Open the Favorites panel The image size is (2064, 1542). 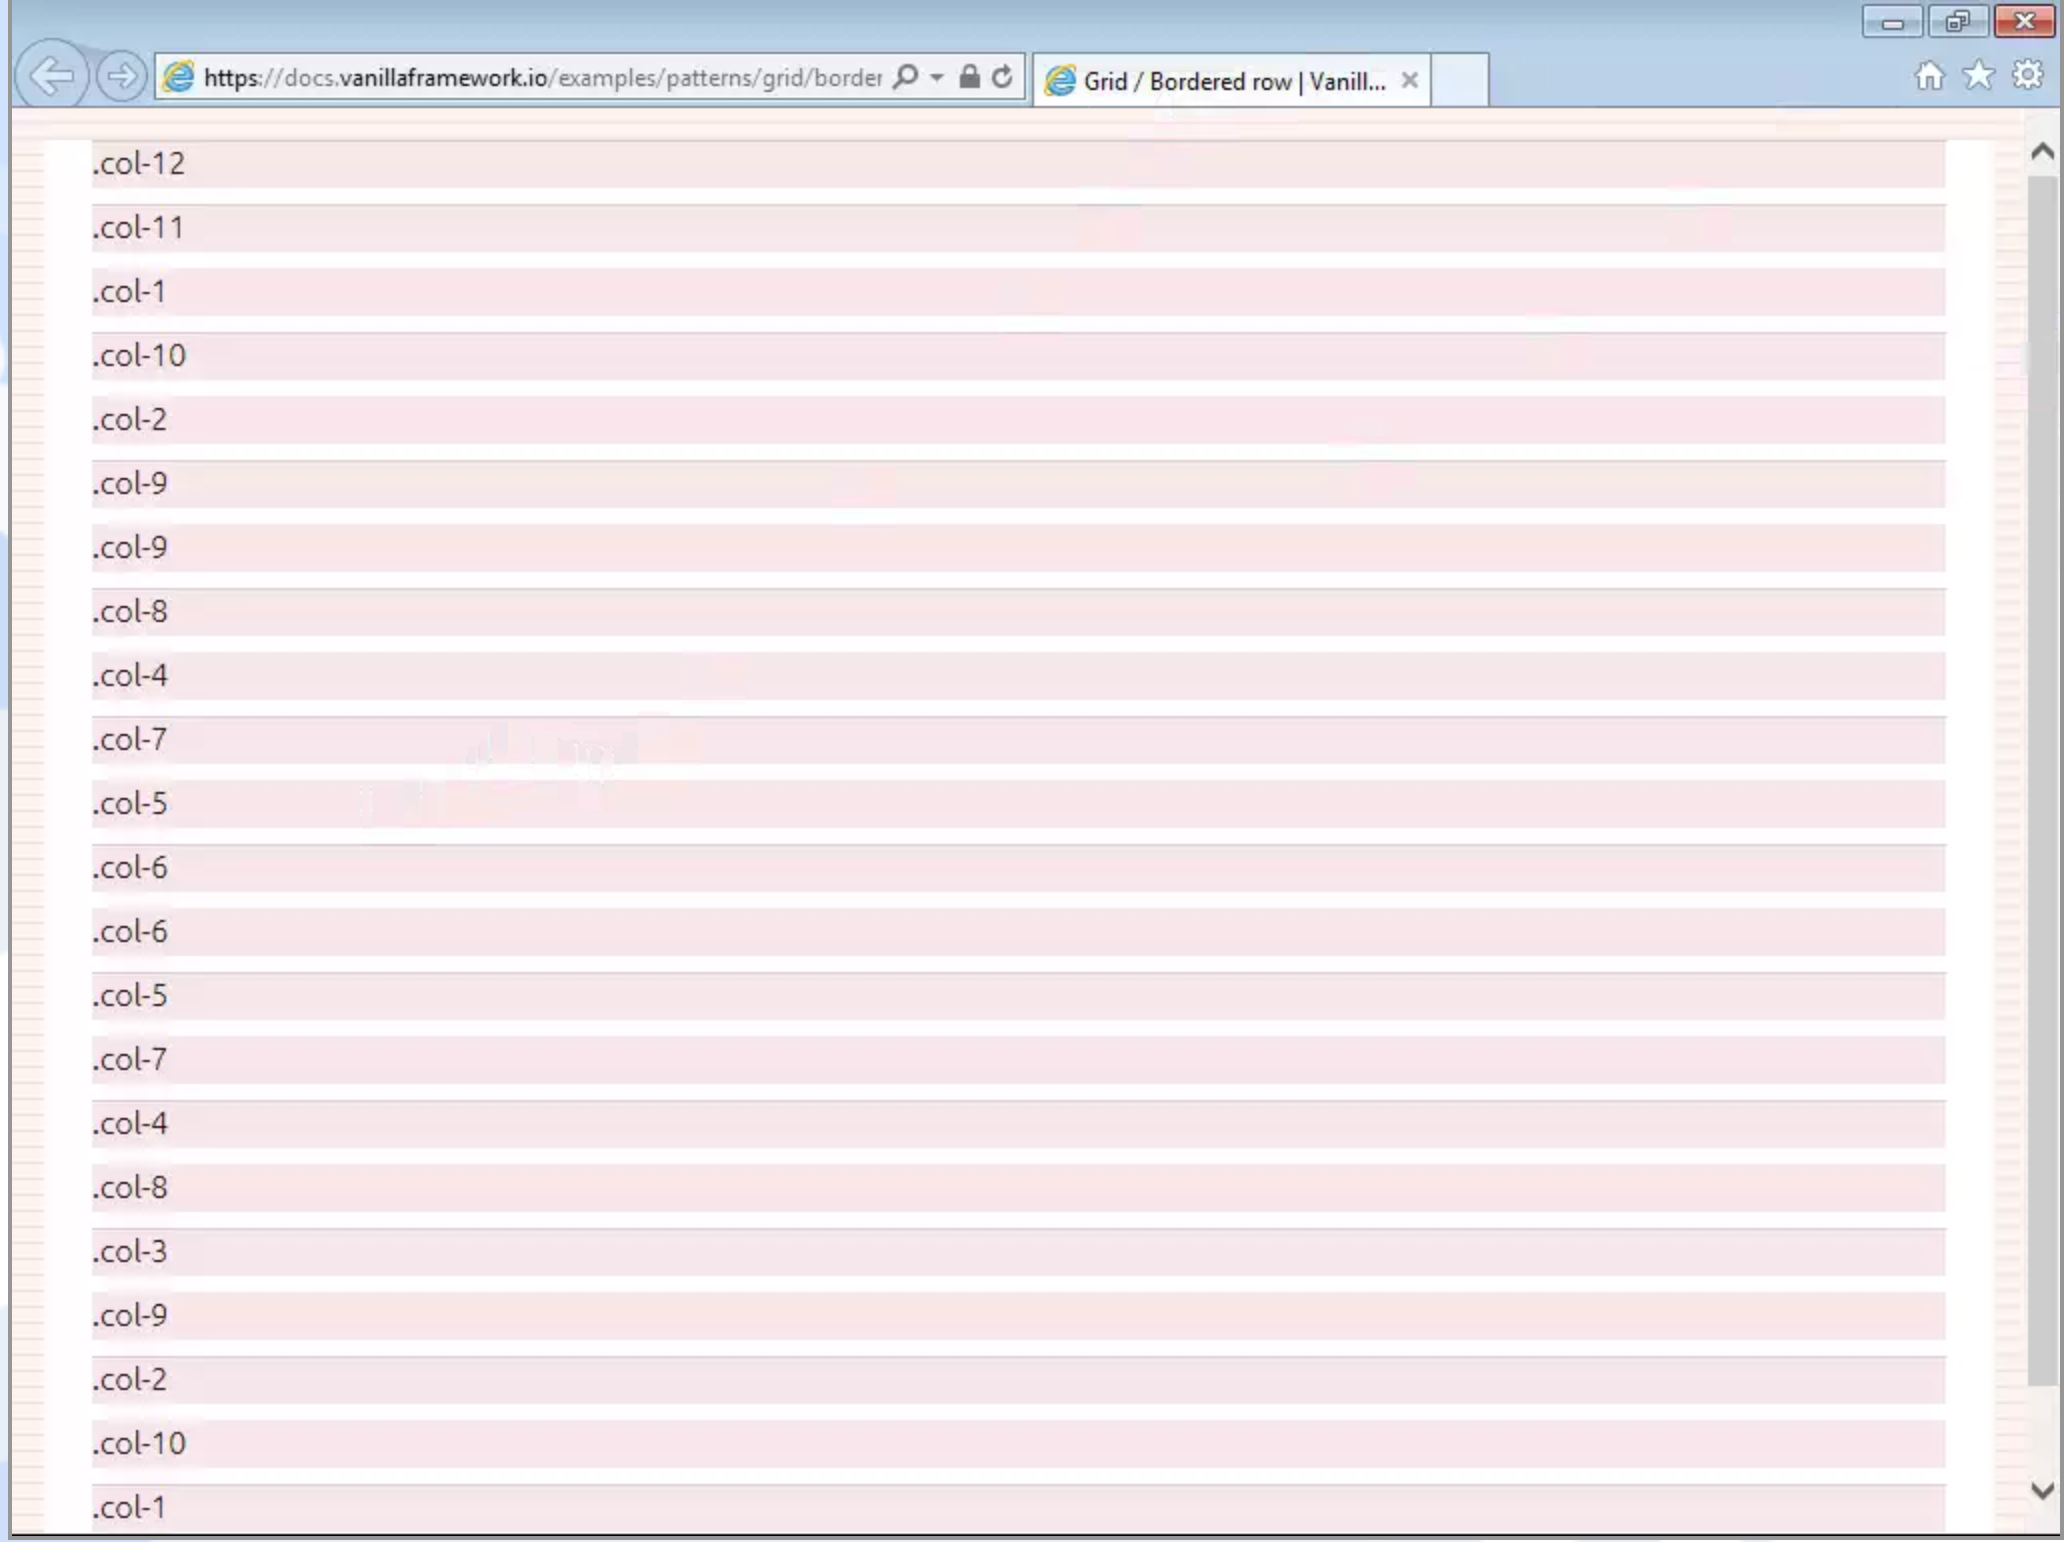coord(1977,75)
